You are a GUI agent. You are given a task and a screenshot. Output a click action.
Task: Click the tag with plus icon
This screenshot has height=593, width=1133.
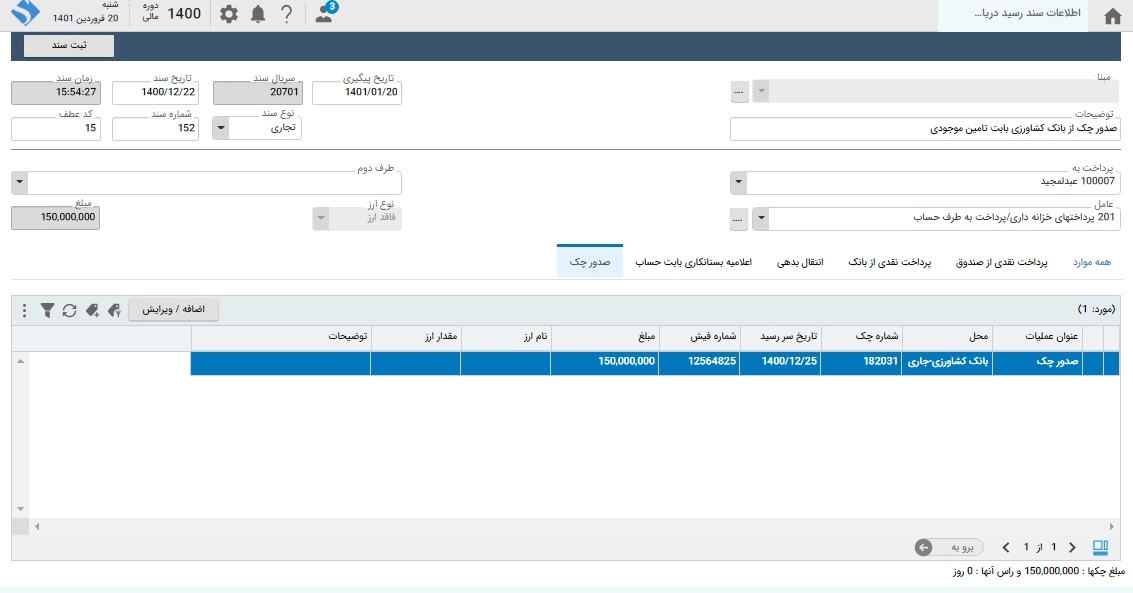point(92,310)
